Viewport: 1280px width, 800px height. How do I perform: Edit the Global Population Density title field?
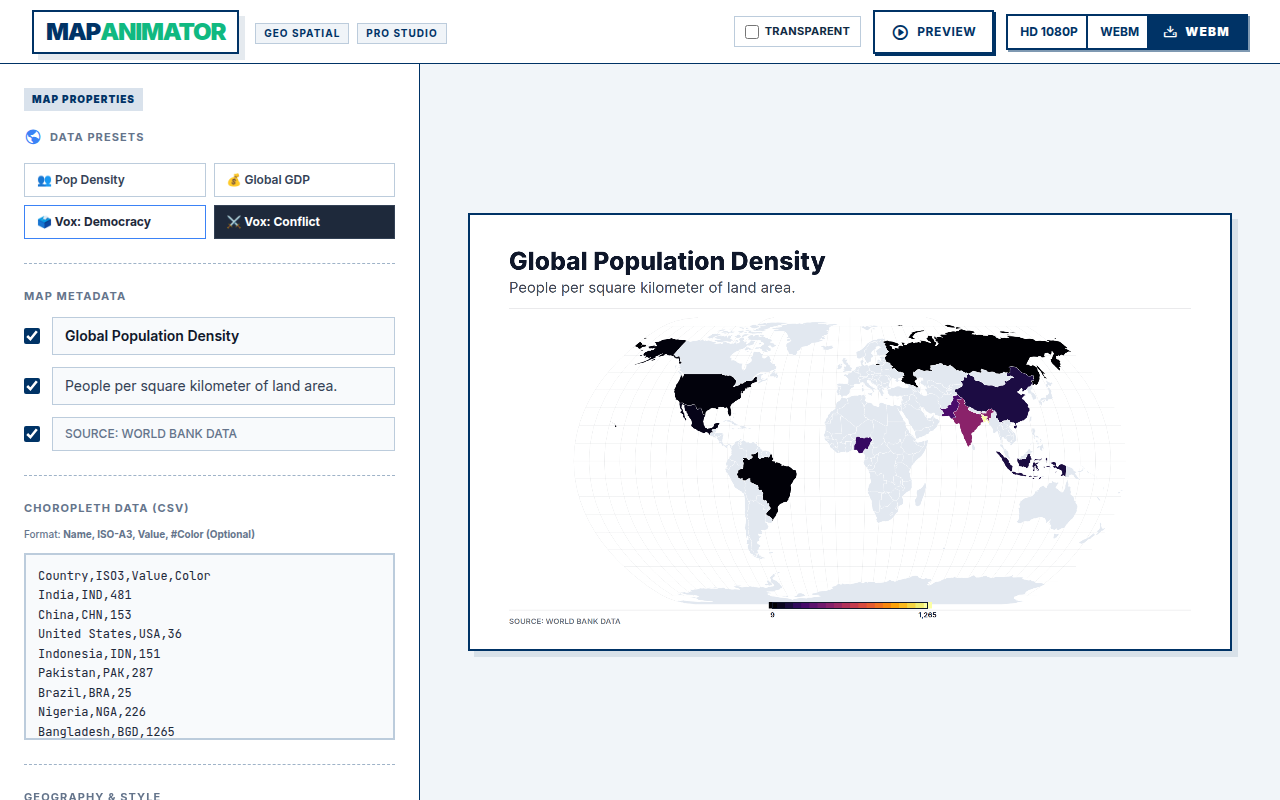[223, 336]
